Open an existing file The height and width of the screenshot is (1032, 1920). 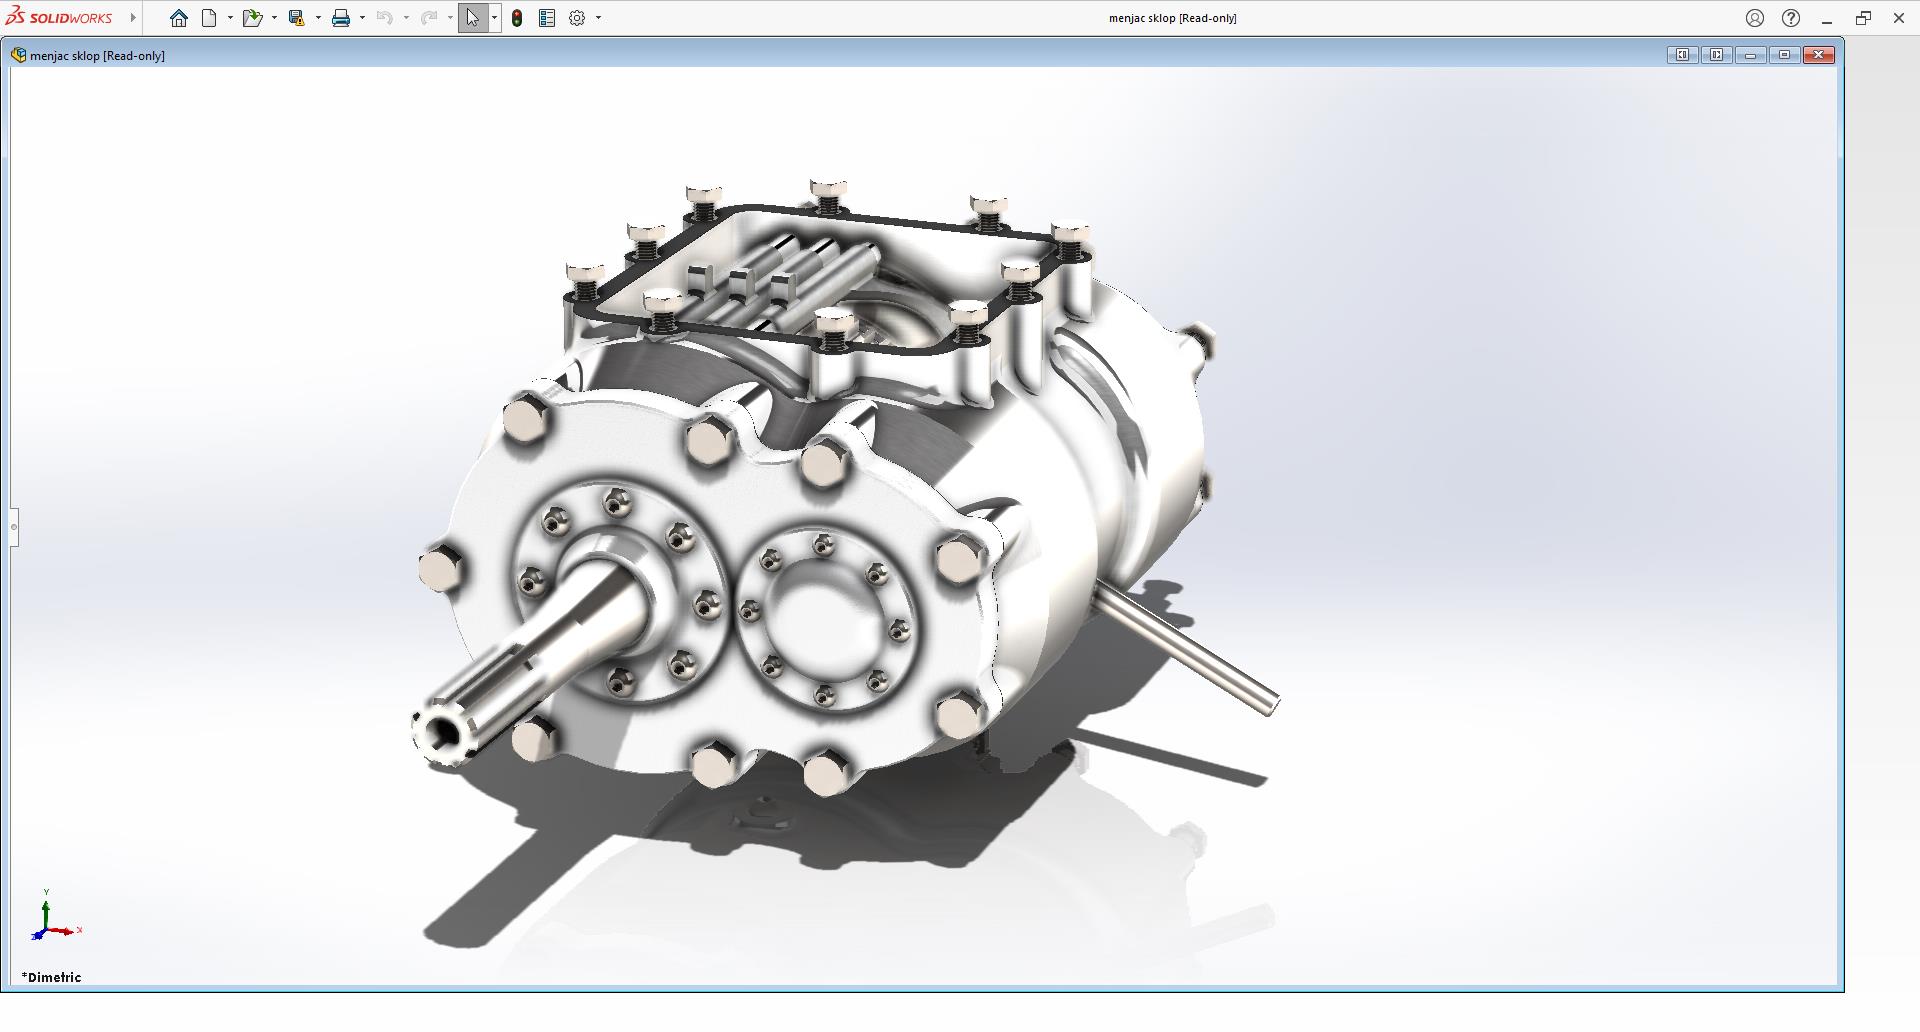coord(252,18)
